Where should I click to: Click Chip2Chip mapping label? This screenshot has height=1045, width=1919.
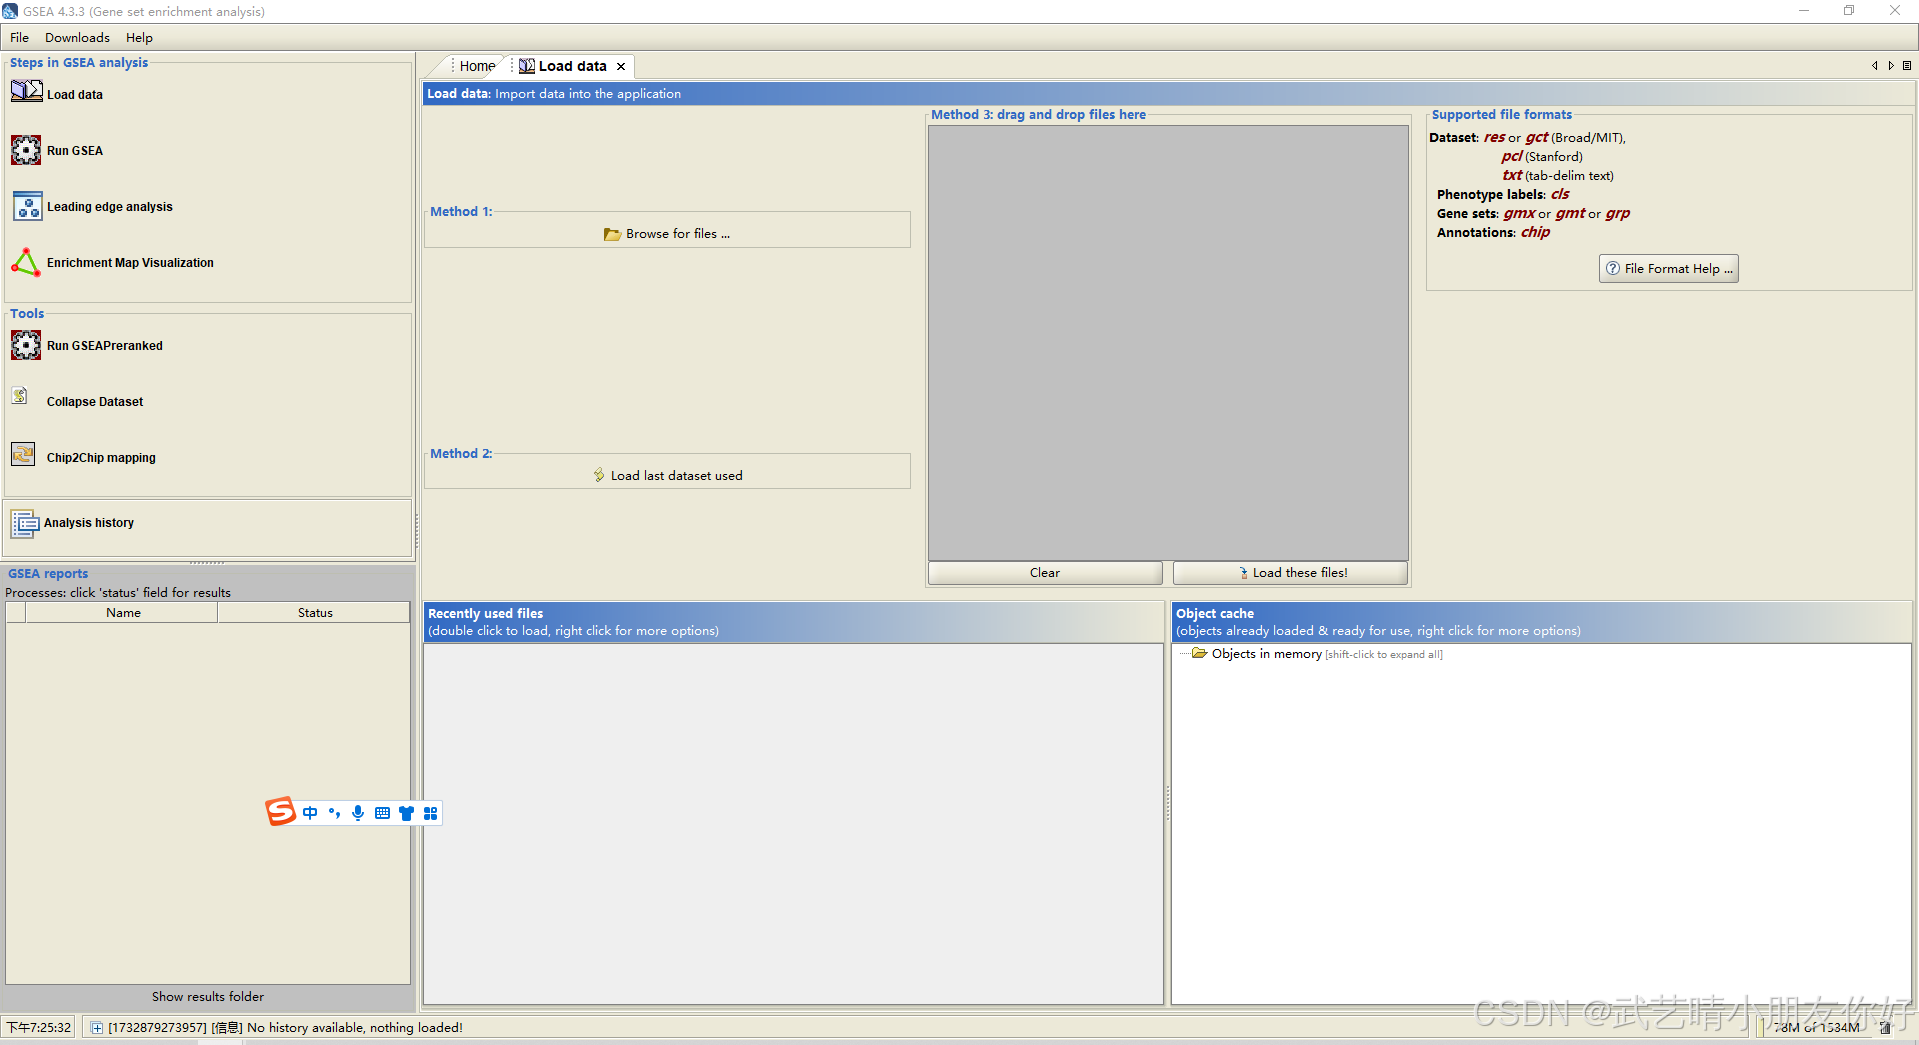[x=101, y=458]
